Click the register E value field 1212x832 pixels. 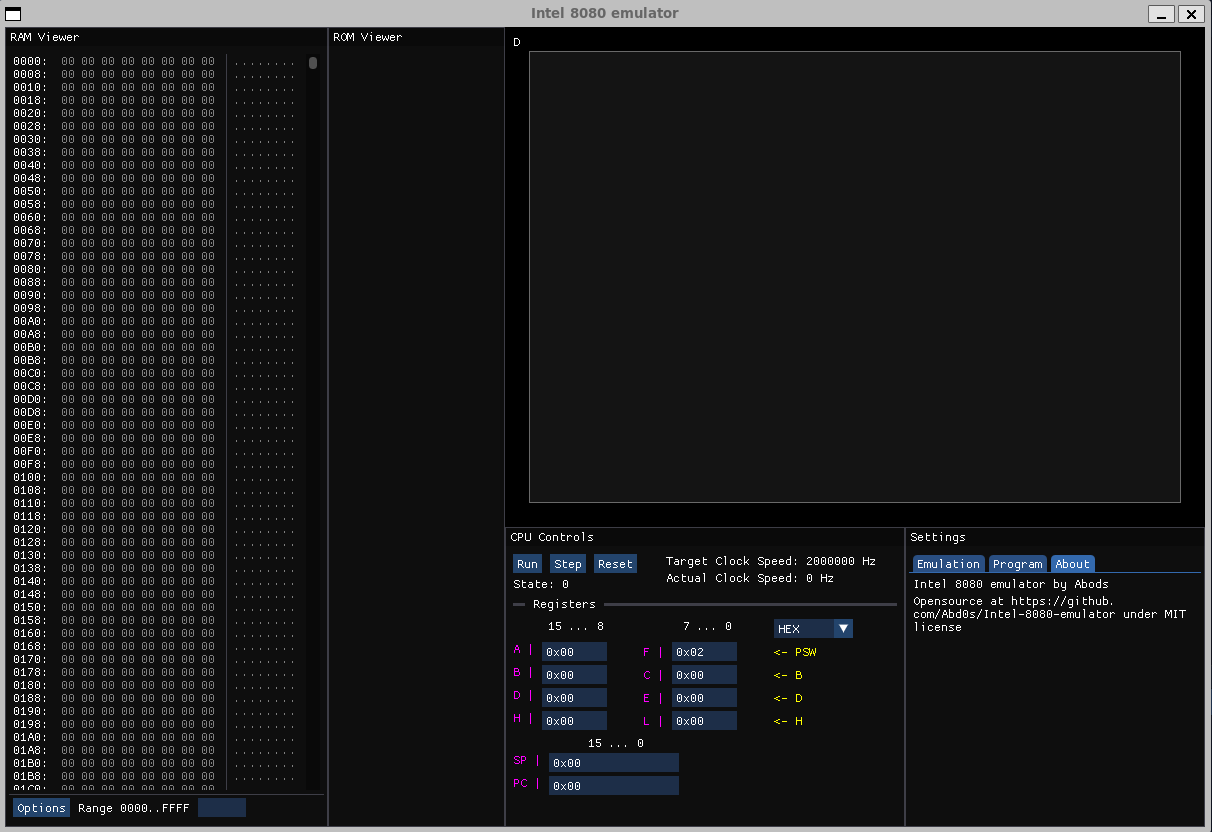click(704, 698)
